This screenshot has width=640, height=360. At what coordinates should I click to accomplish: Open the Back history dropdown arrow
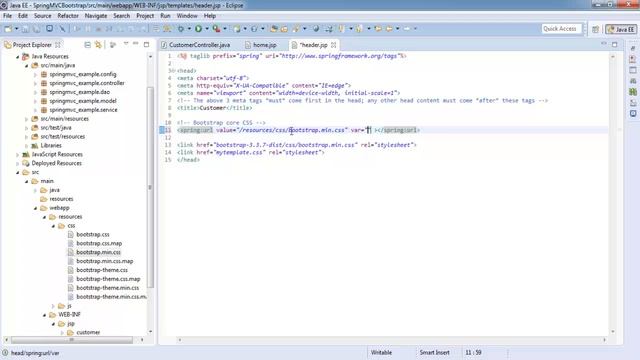tap(398, 29)
